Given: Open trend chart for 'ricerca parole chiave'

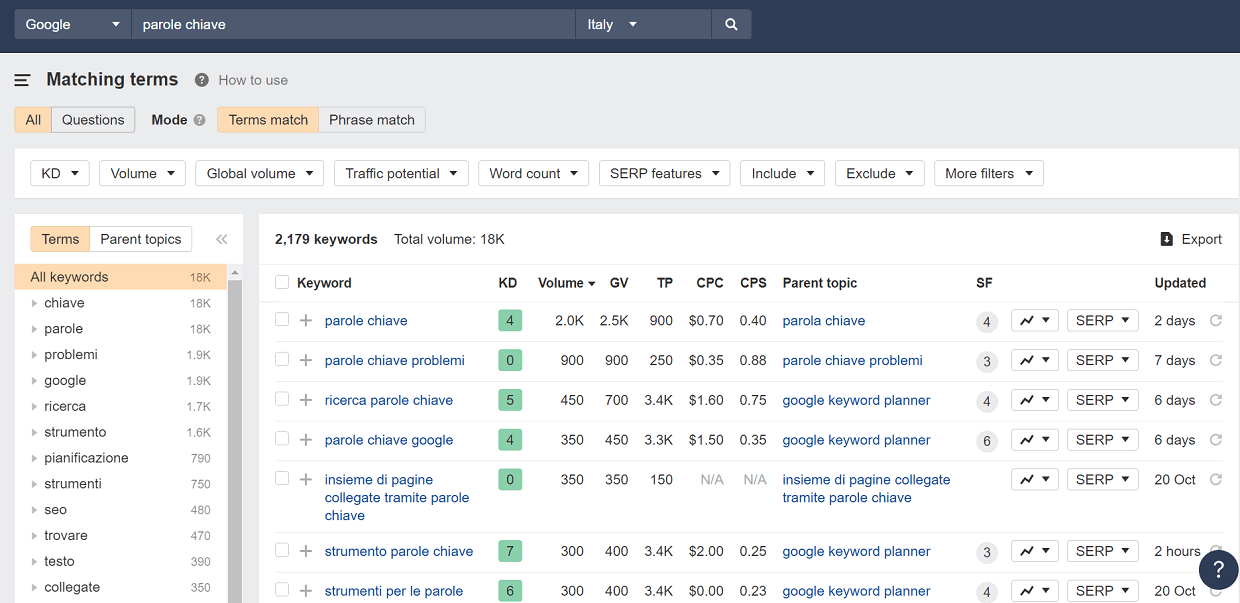Looking at the screenshot, I should (x=1034, y=400).
